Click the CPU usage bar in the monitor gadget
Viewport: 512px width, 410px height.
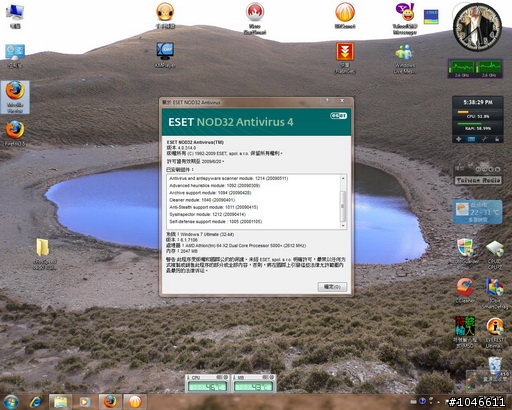pos(478,112)
